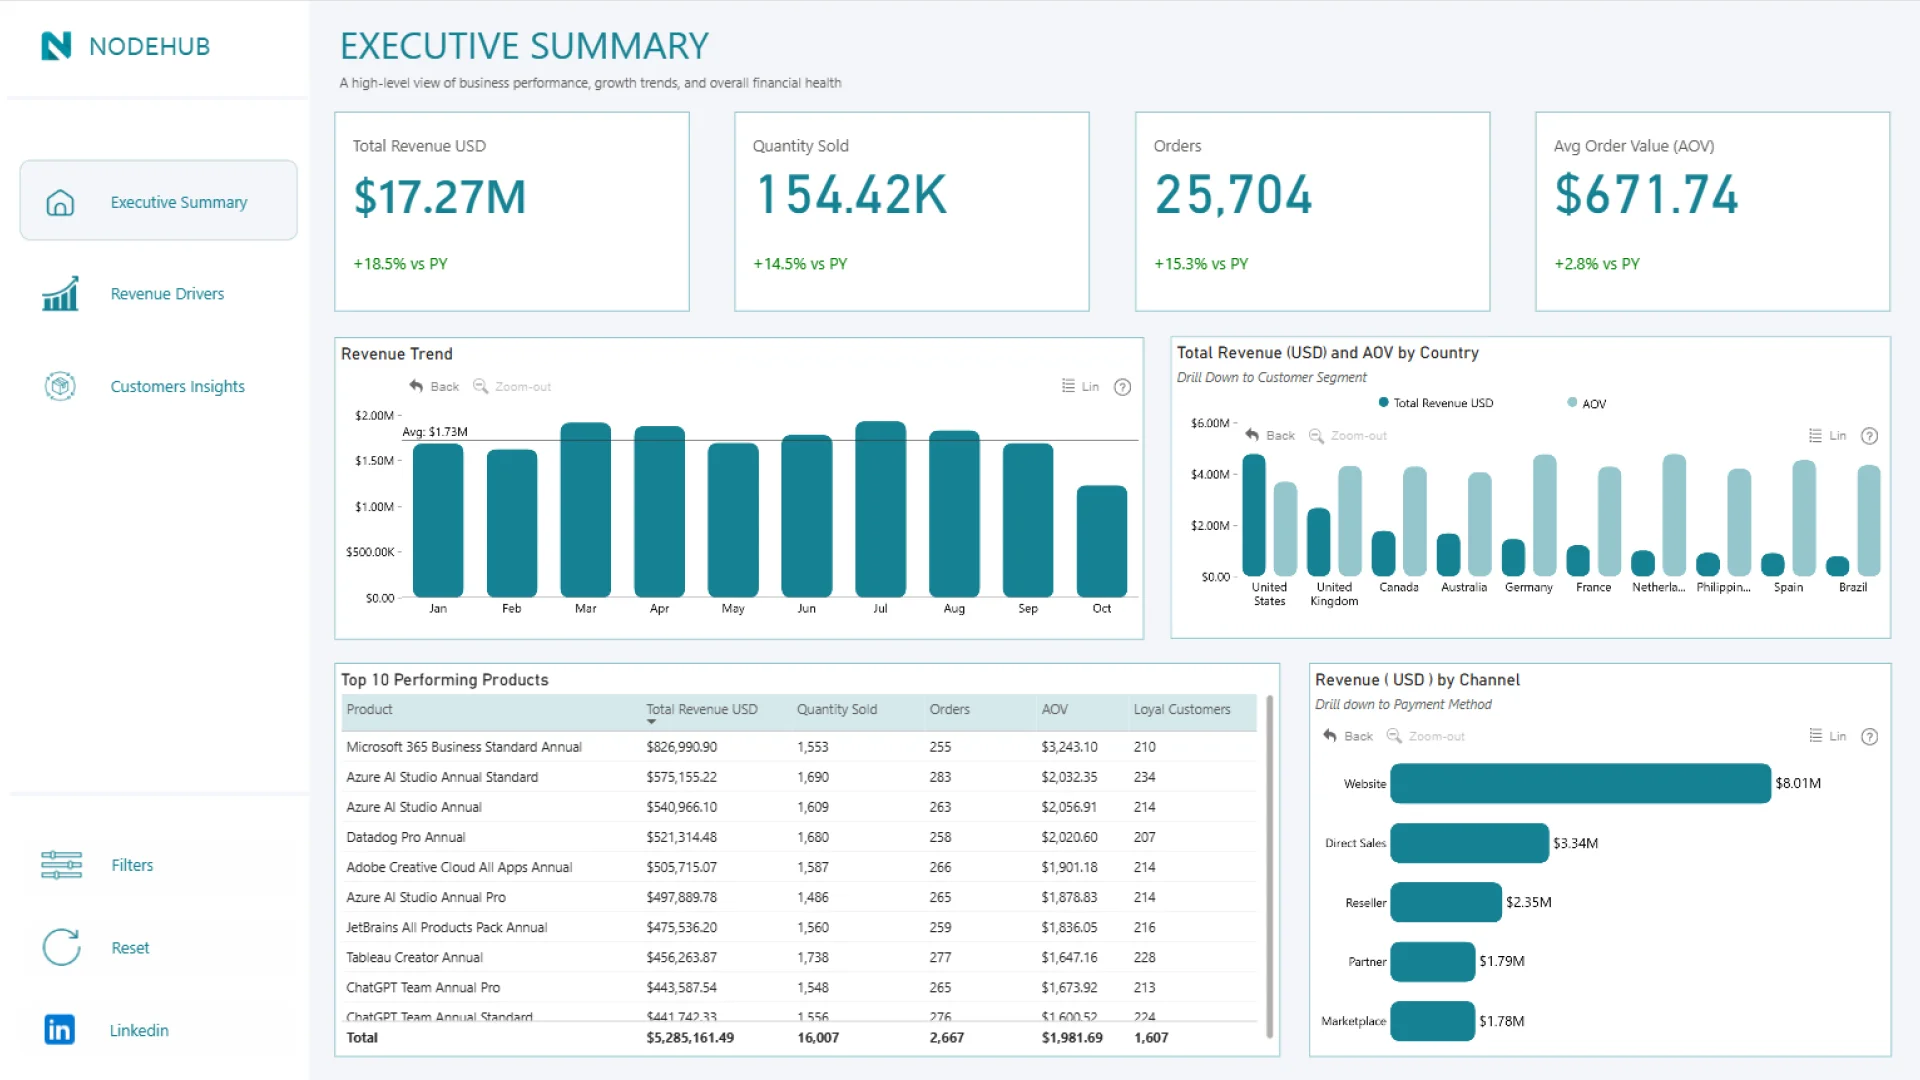Click the NodeHub logo icon
This screenshot has height=1080, width=1920.
tap(56, 46)
